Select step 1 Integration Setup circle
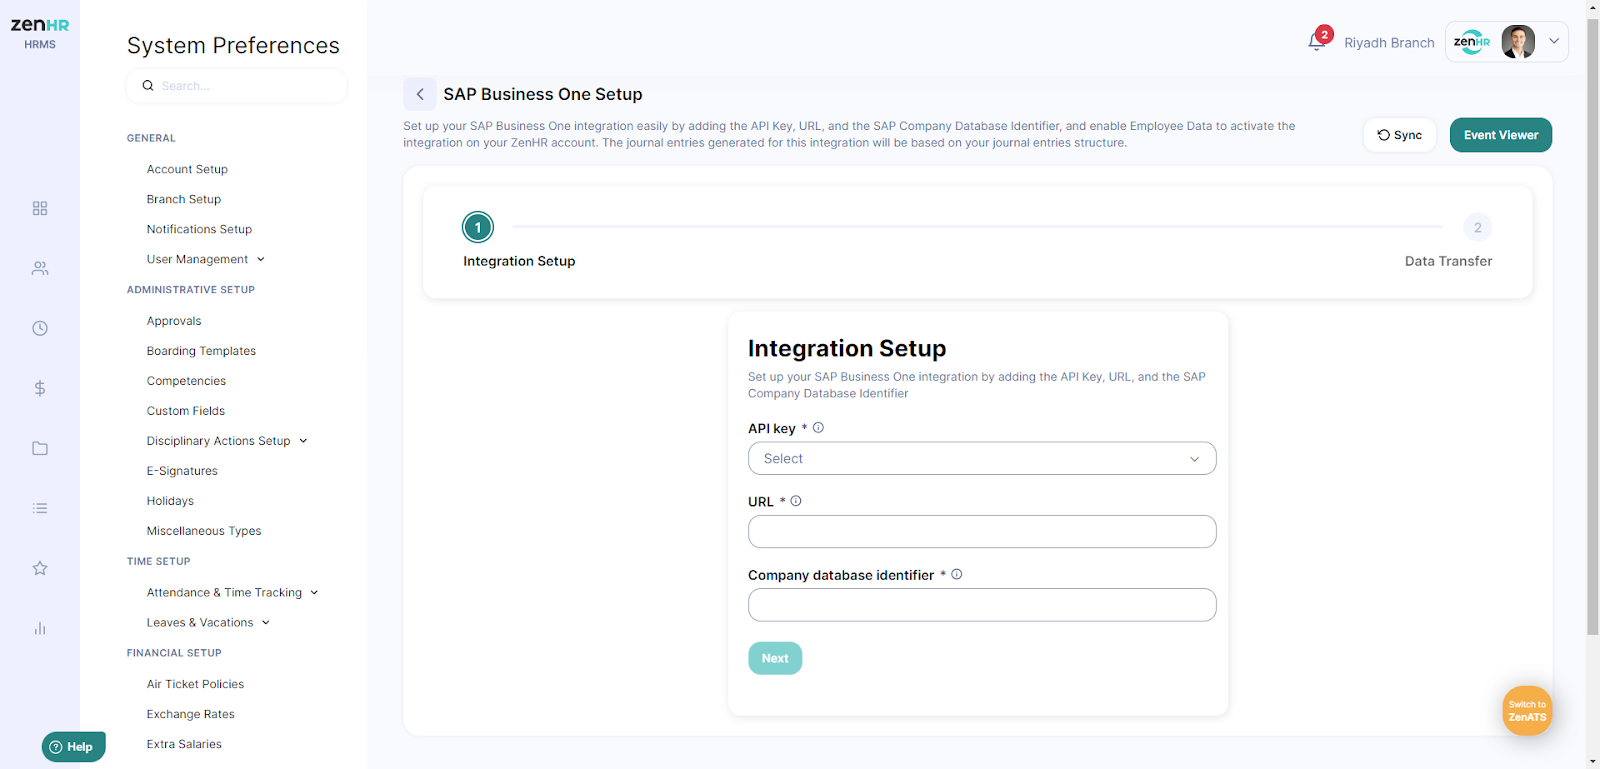1600x769 pixels. 478,227
